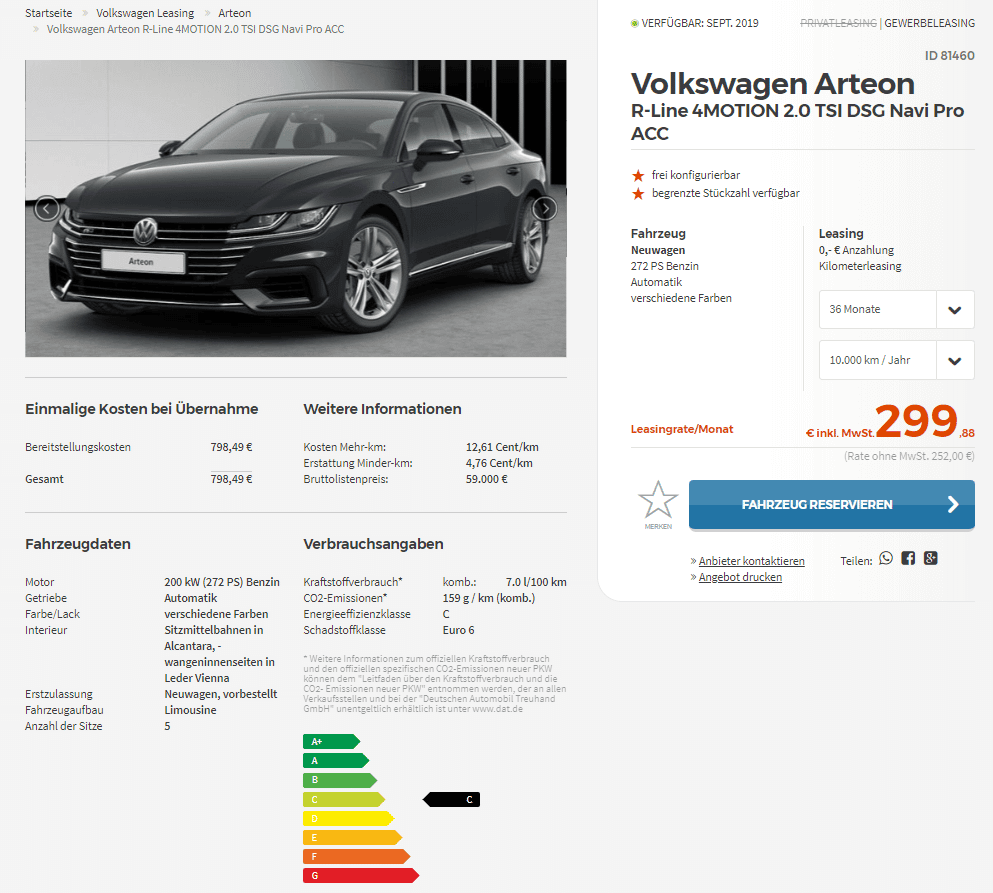
Task: Click the 12,61 Cent/km value
Action: (x=502, y=447)
